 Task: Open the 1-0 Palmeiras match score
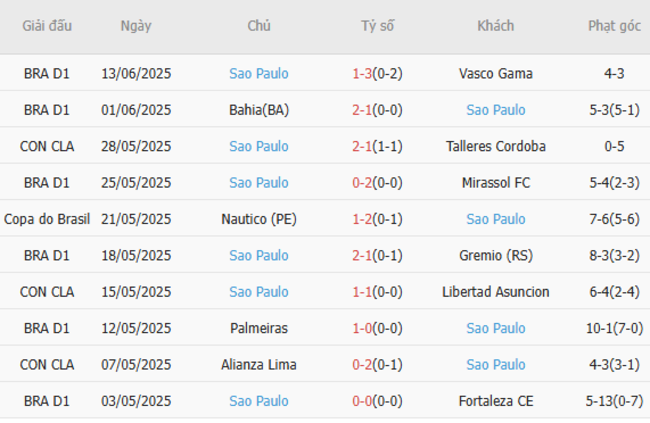[x=362, y=328]
